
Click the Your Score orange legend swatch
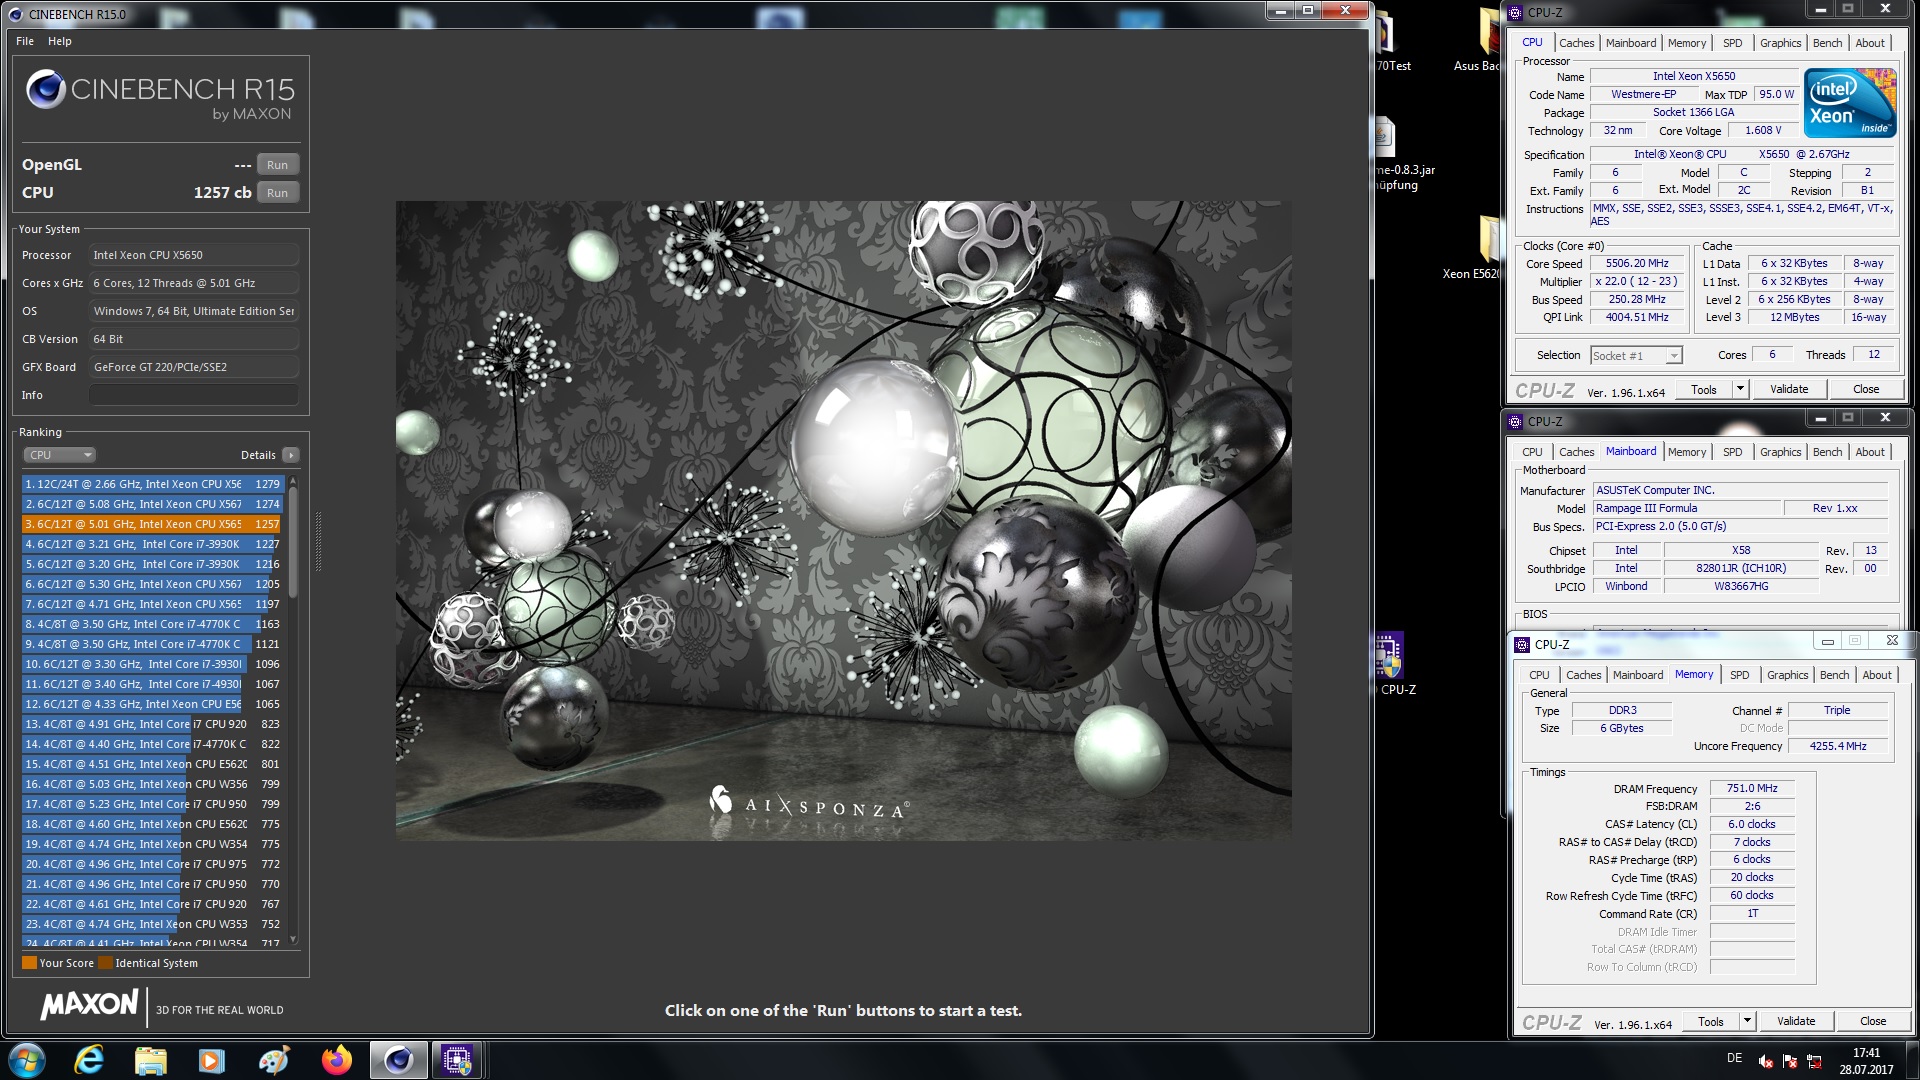[x=29, y=963]
